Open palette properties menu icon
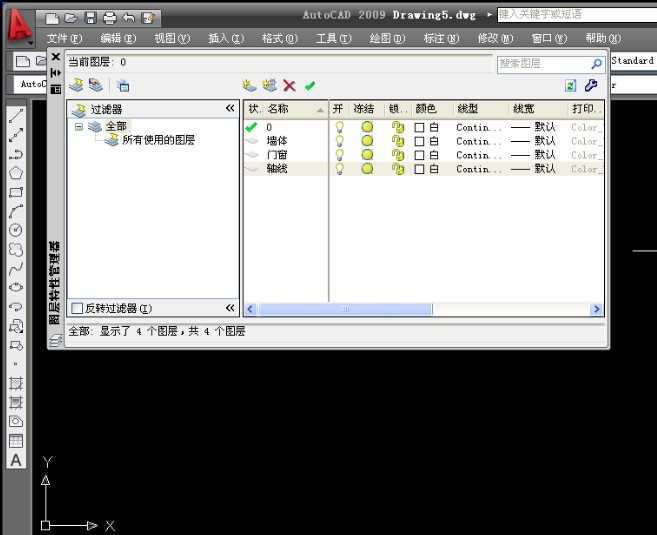Viewport: 657px width, 535px height. tap(56, 89)
